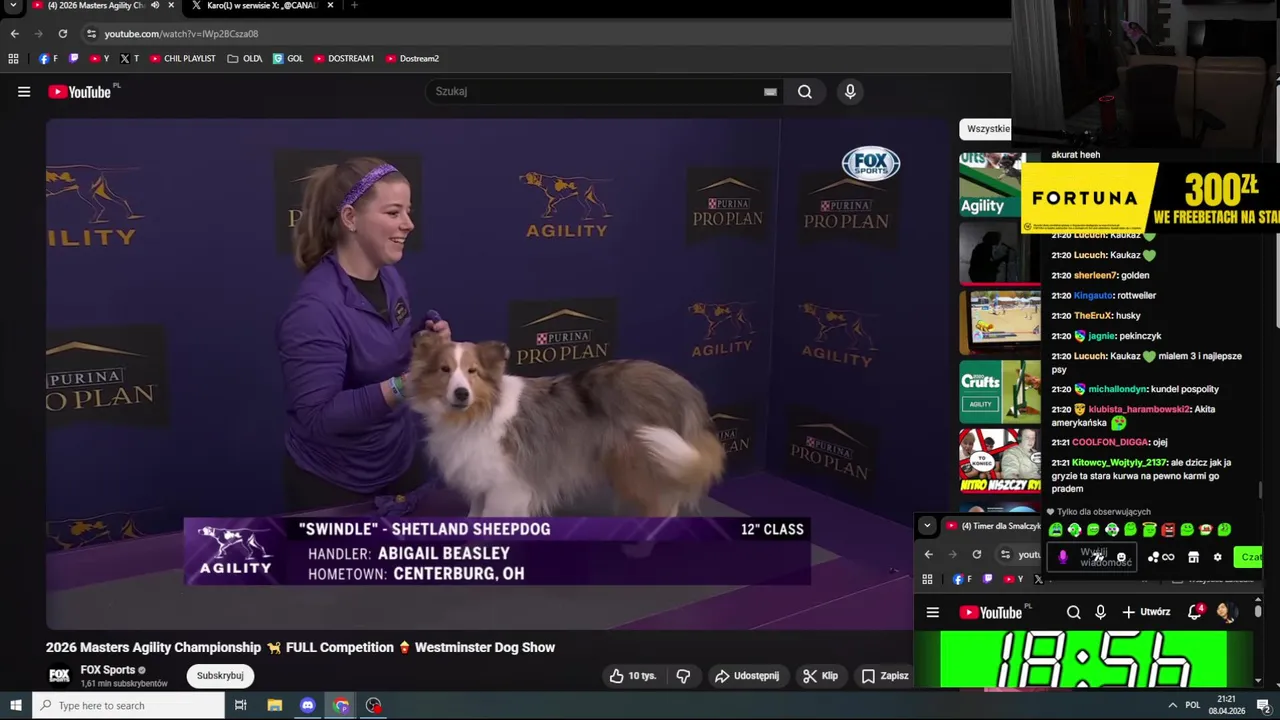Switch to the Karo(L) X tab

[260, 5]
